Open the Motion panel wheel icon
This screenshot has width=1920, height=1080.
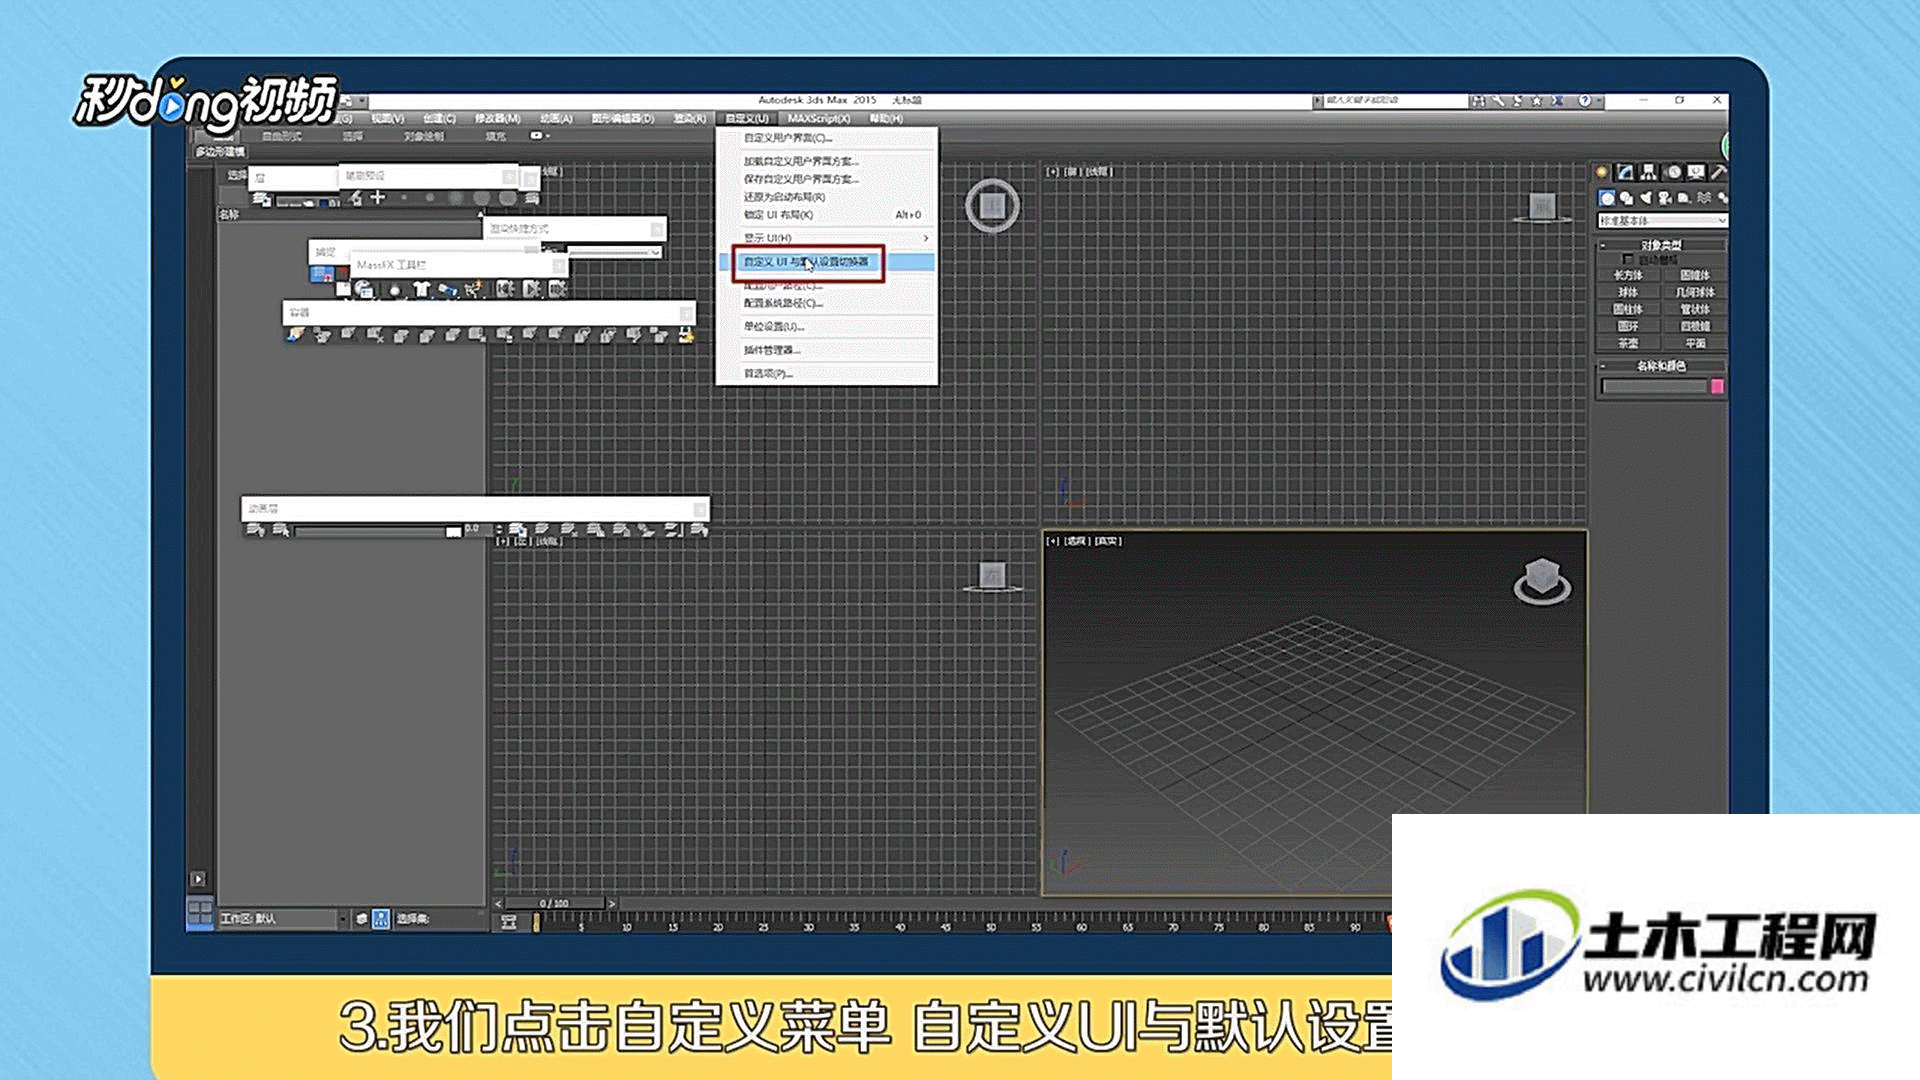(x=1673, y=172)
